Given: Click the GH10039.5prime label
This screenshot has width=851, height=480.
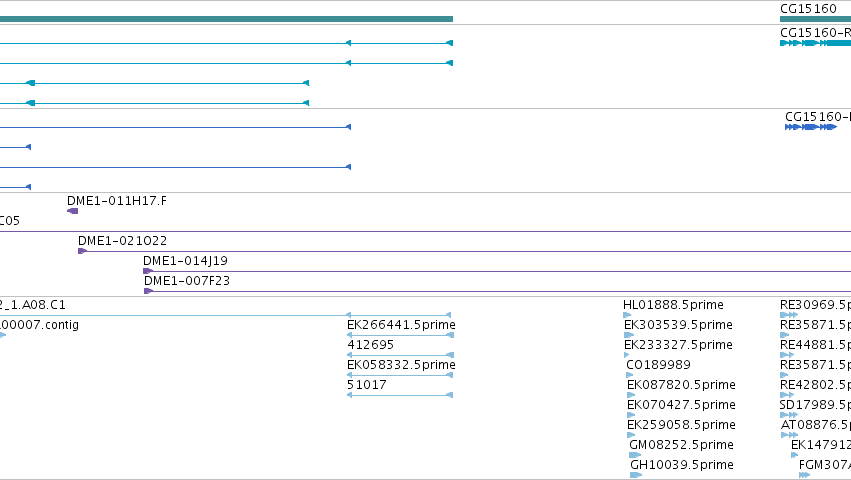Looking at the screenshot, I should [x=682, y=465].
